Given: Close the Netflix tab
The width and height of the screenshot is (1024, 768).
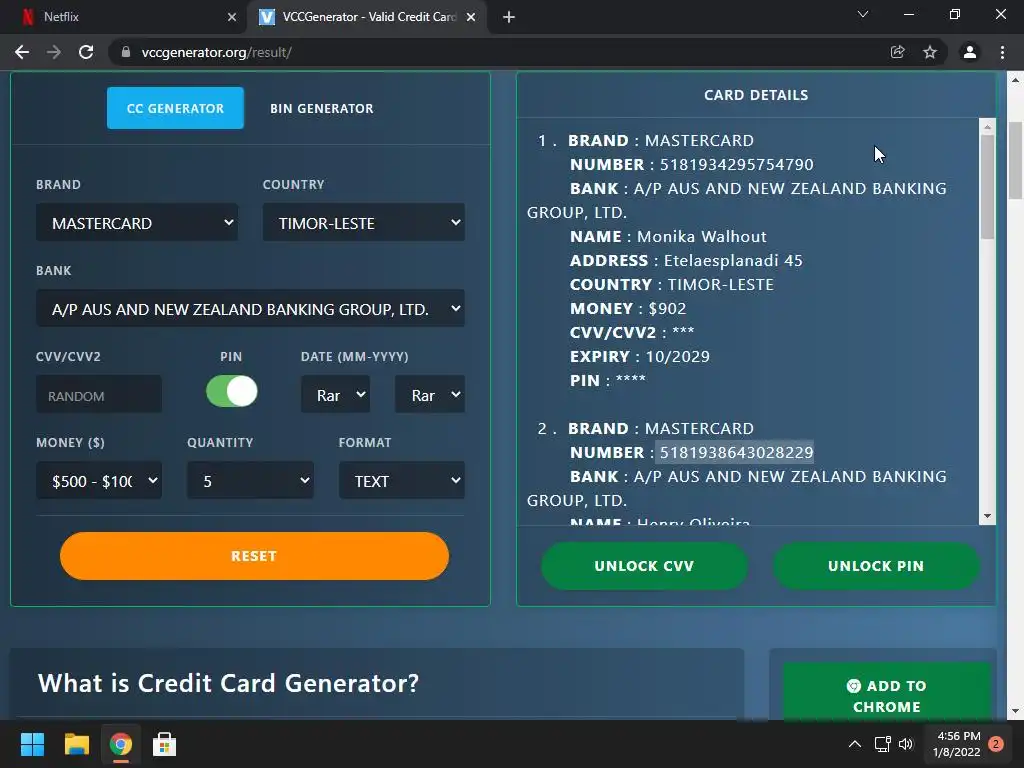Looking at the screenshot, I should pyautogui.click(x=232, y=17).
